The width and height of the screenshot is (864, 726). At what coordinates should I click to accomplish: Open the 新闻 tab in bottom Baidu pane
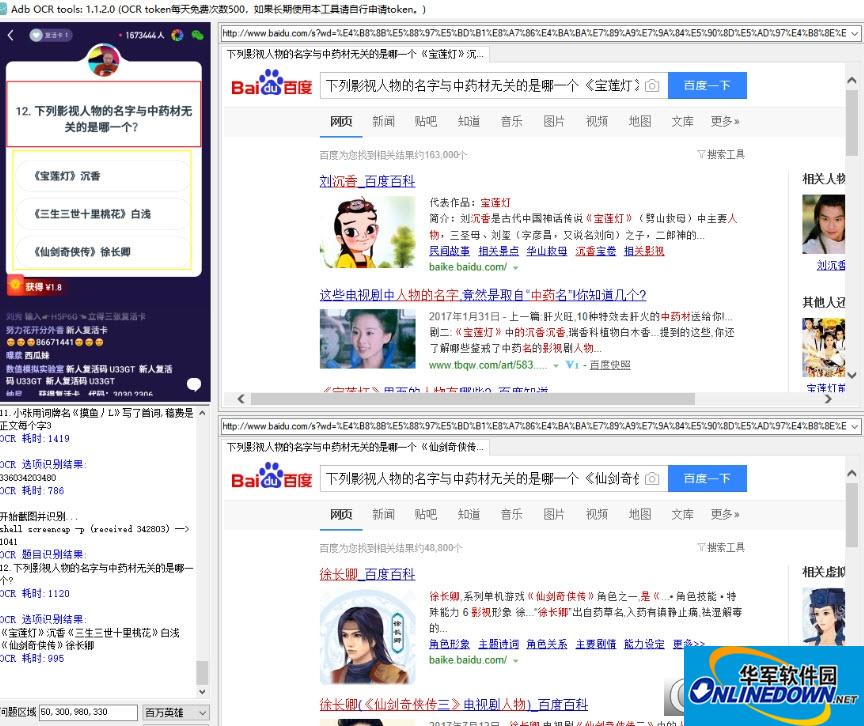tap(383, 515)
